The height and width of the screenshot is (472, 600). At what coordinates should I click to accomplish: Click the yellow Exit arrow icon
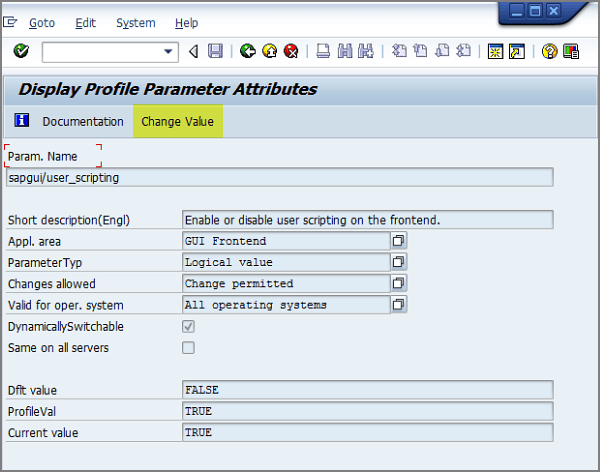(270, 51)
